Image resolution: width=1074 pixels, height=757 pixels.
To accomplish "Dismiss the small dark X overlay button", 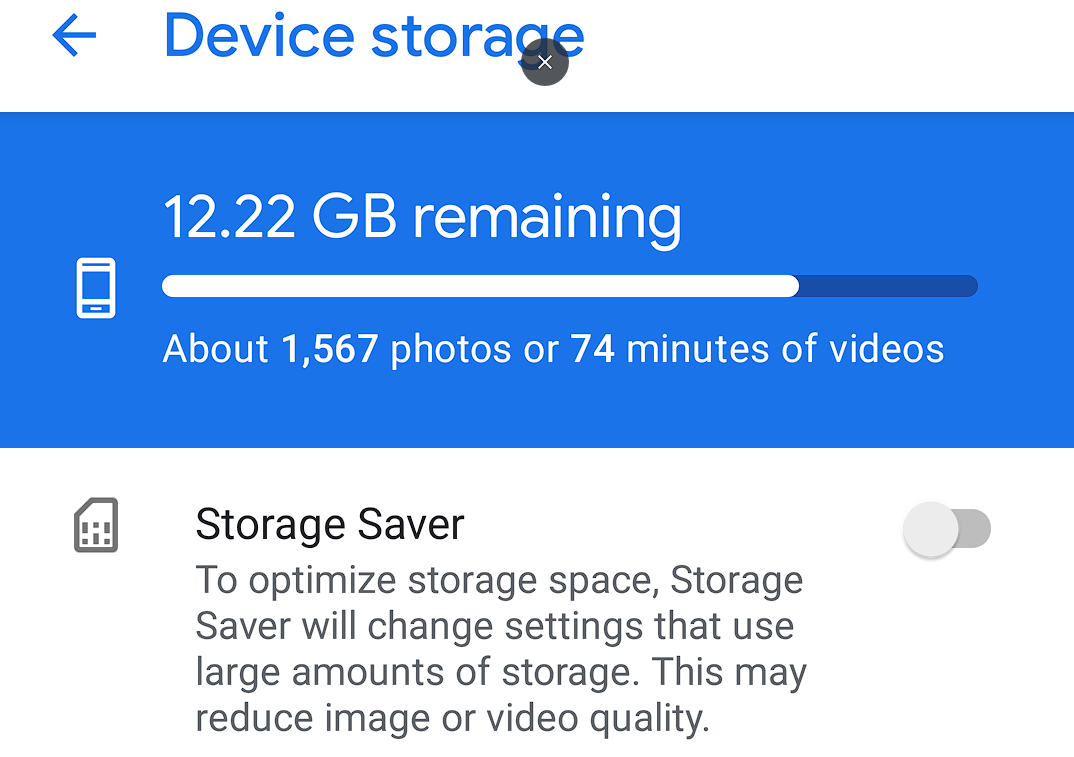I will 545,62.
